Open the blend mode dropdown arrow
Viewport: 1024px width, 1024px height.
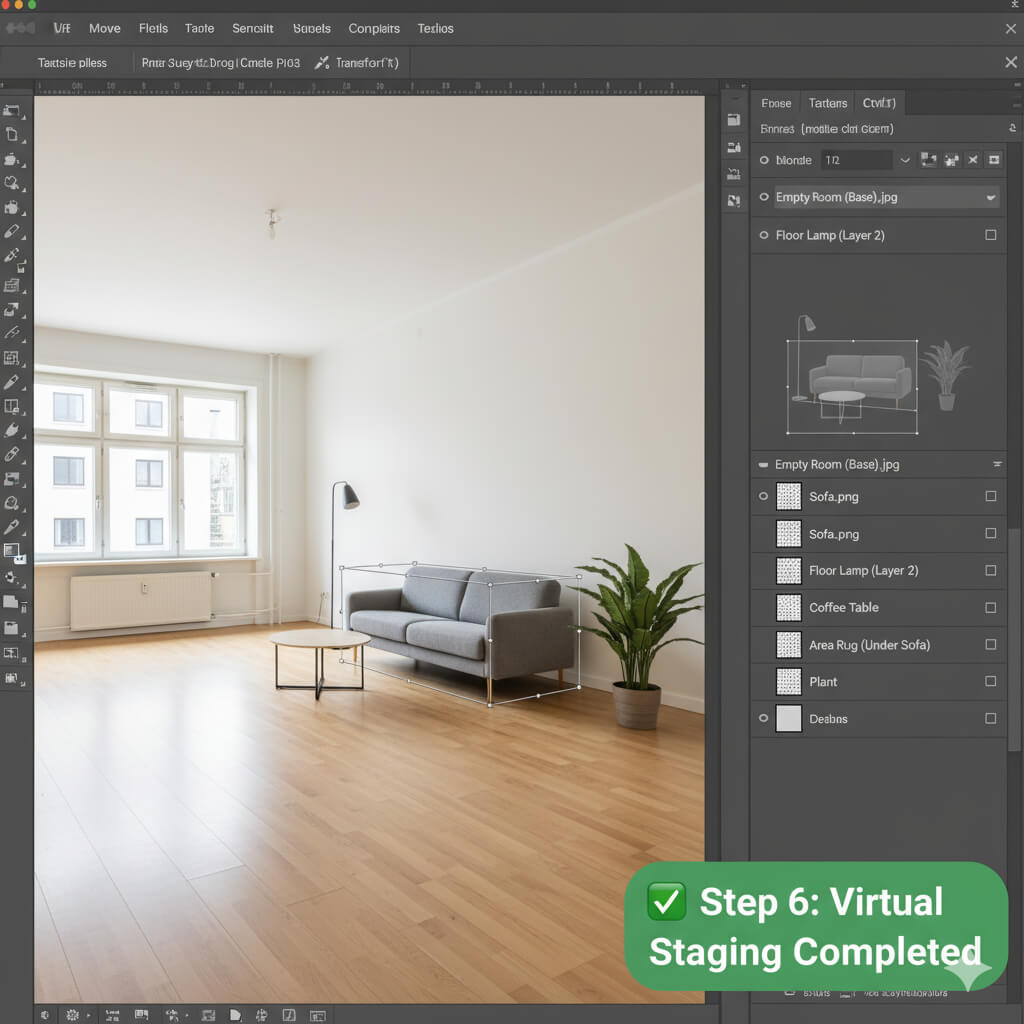tap(905, 160)
